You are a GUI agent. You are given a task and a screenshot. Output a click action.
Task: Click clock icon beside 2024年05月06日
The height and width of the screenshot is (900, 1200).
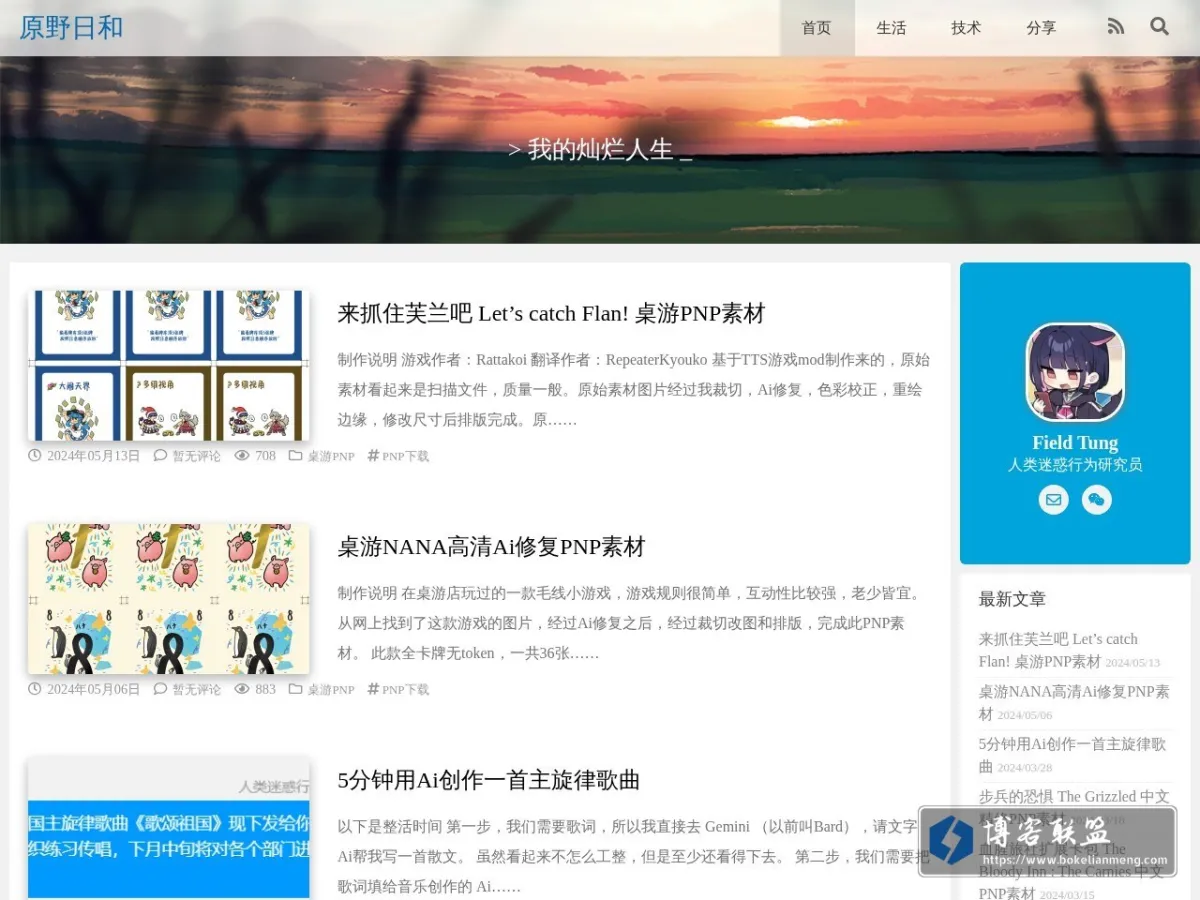pyautogui.click(x=35, y=688)
